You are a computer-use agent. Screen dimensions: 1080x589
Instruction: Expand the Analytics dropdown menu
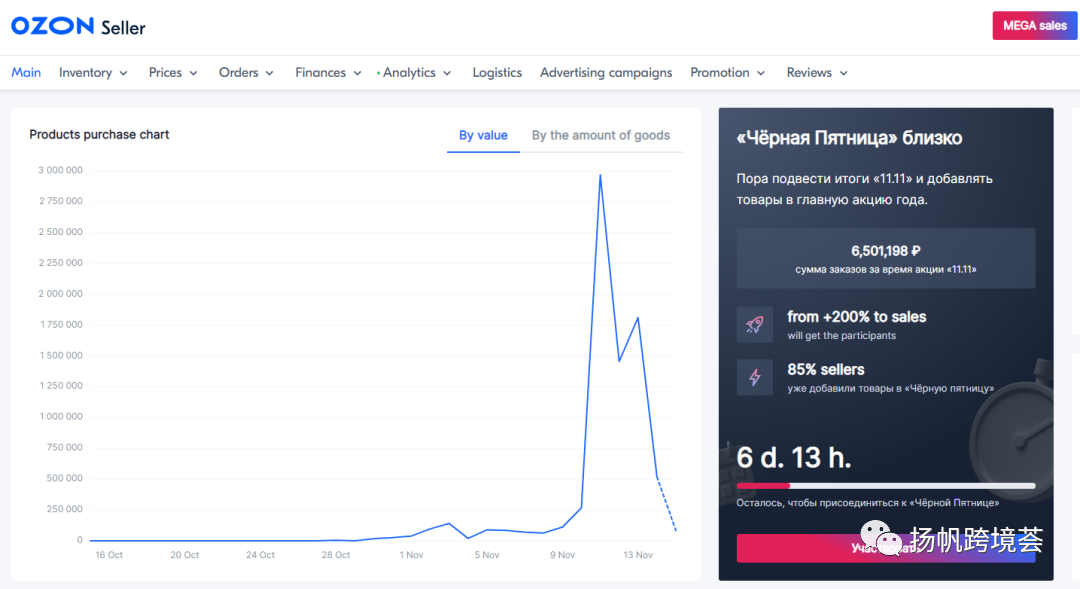(x=417, y=72)
